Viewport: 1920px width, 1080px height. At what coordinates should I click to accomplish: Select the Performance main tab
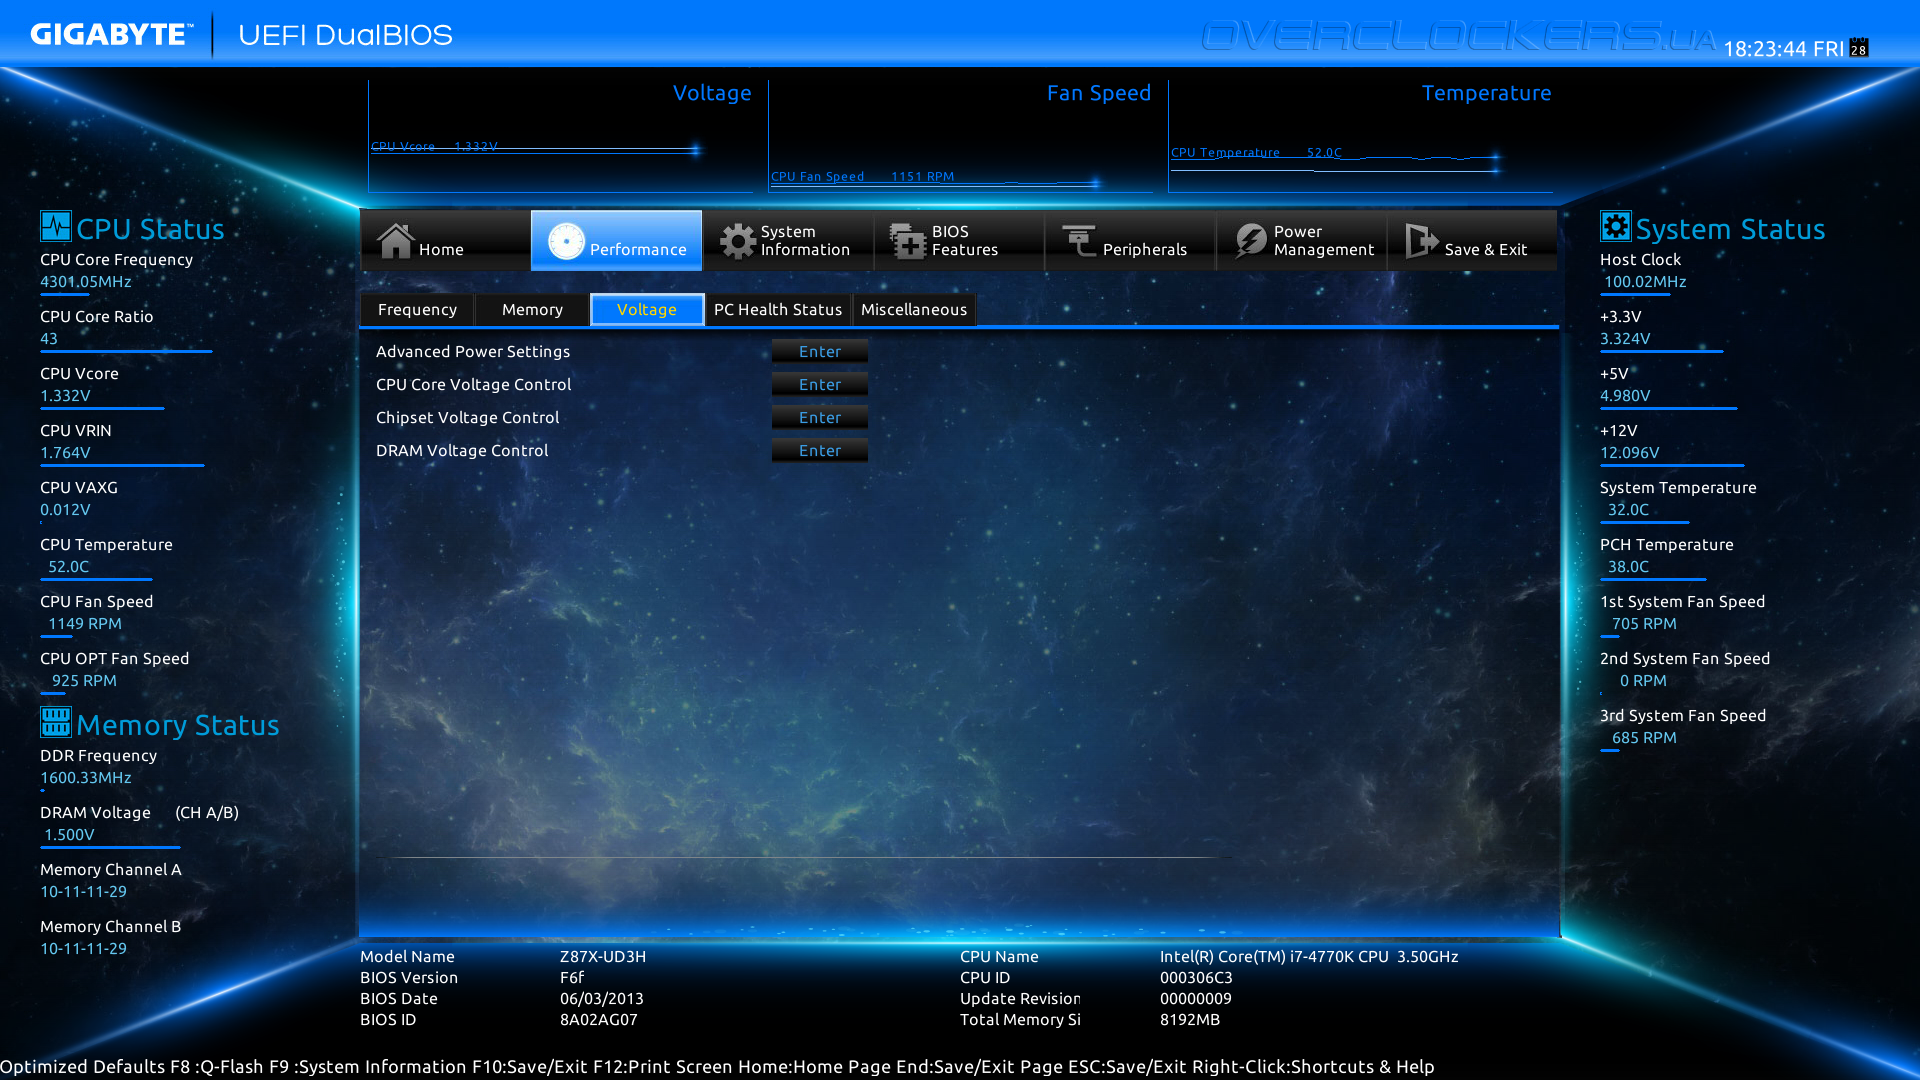[616, 240]
